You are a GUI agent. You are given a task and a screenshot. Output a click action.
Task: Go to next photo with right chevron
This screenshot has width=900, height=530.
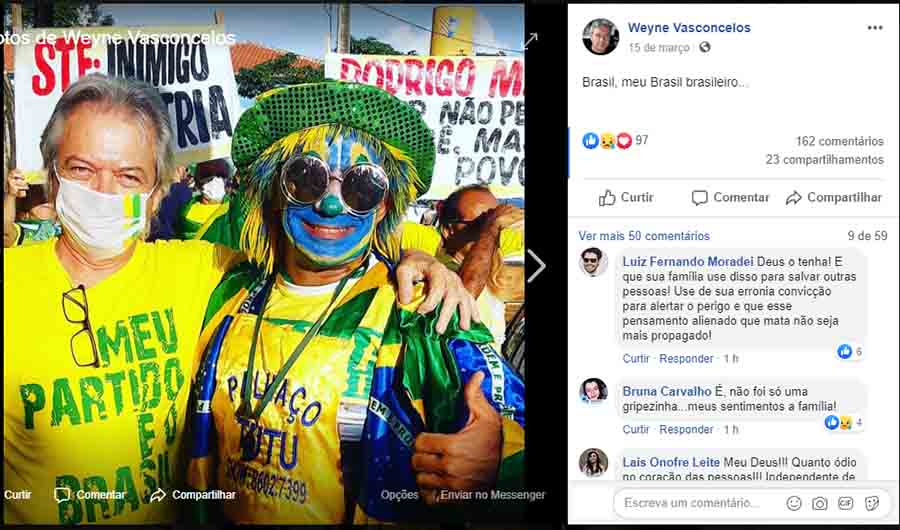[x=536, y=266]
